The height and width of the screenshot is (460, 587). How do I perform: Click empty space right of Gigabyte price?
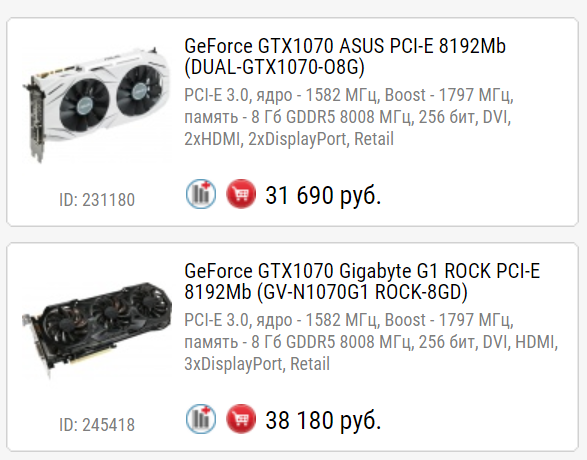coord(479,420)
